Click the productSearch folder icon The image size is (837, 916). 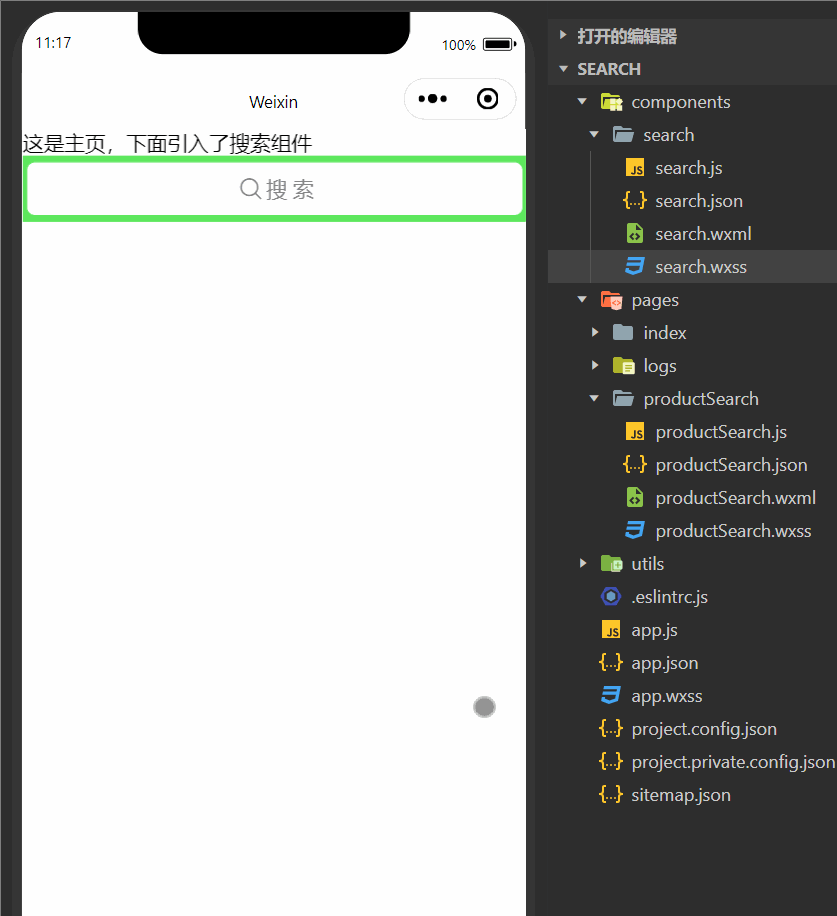pyautogui.click(x=623, y=399)
